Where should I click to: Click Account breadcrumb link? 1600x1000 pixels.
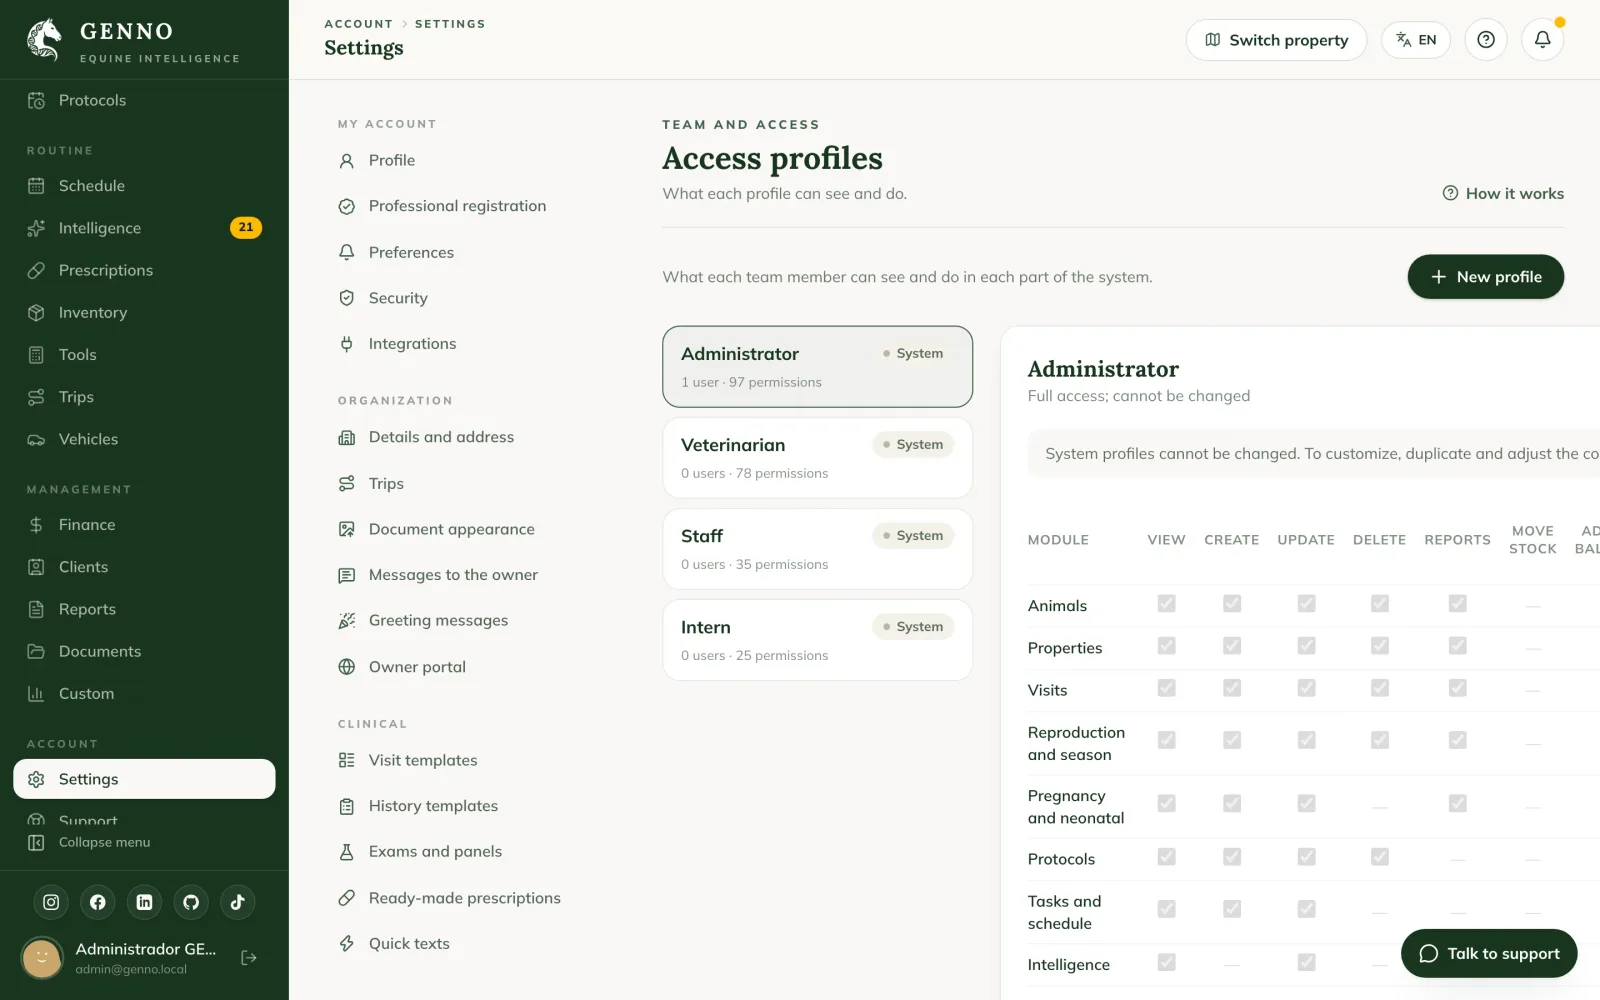(x=358, y=24)
